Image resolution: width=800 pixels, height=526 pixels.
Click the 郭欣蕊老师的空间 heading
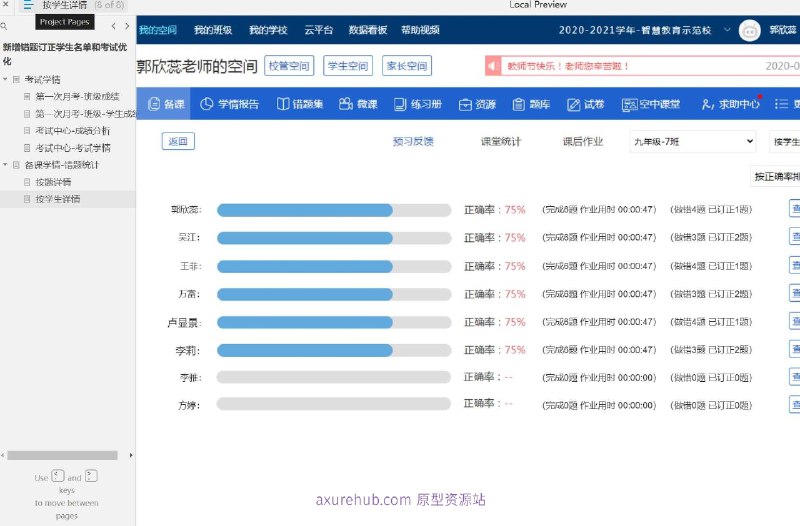(196, 66)
